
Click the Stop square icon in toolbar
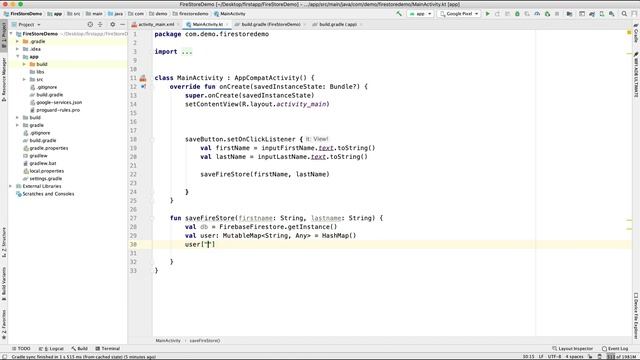pos(557,13)
